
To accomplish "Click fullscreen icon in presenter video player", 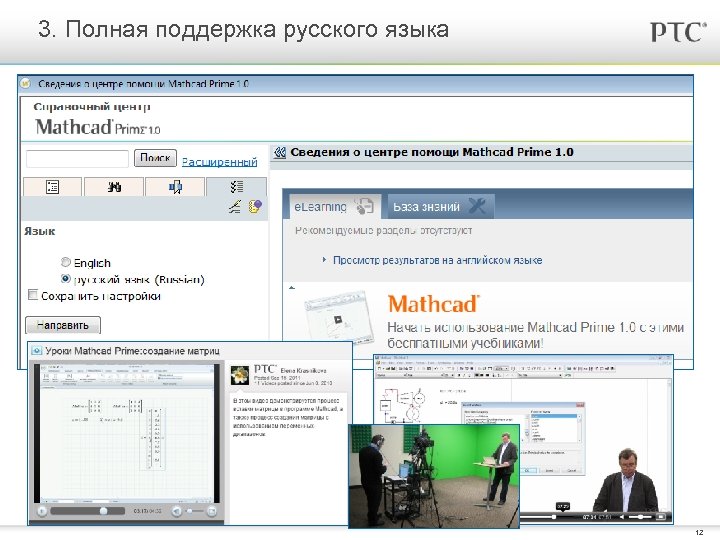I will coord(661,517).
